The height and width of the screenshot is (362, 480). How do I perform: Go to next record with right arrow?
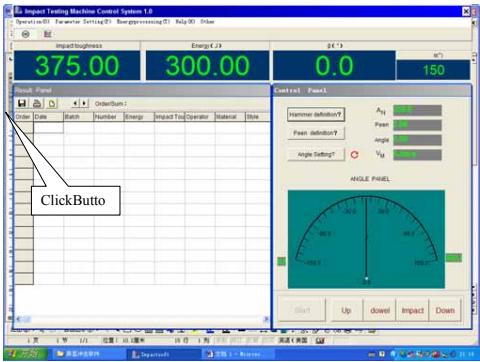pos(84,103)
